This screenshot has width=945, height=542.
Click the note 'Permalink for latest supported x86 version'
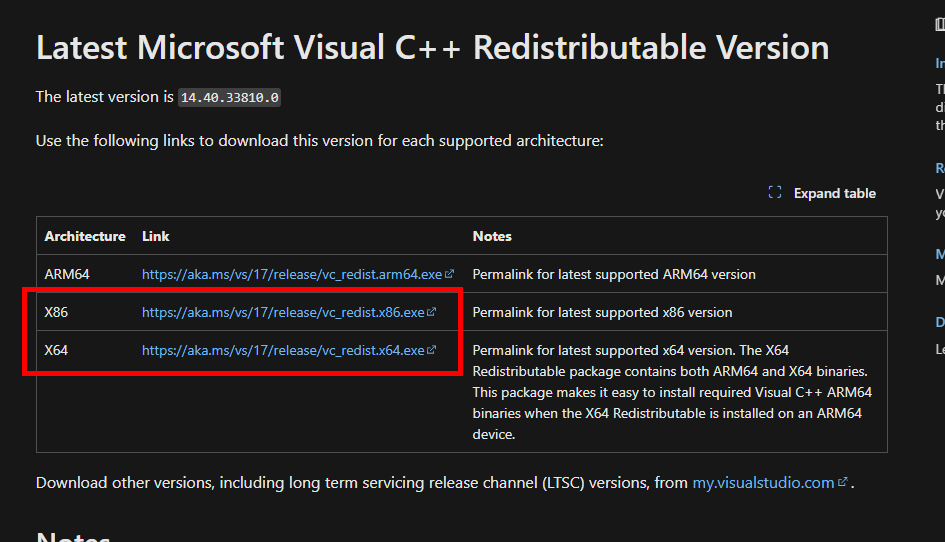click(x=602, y=312)
